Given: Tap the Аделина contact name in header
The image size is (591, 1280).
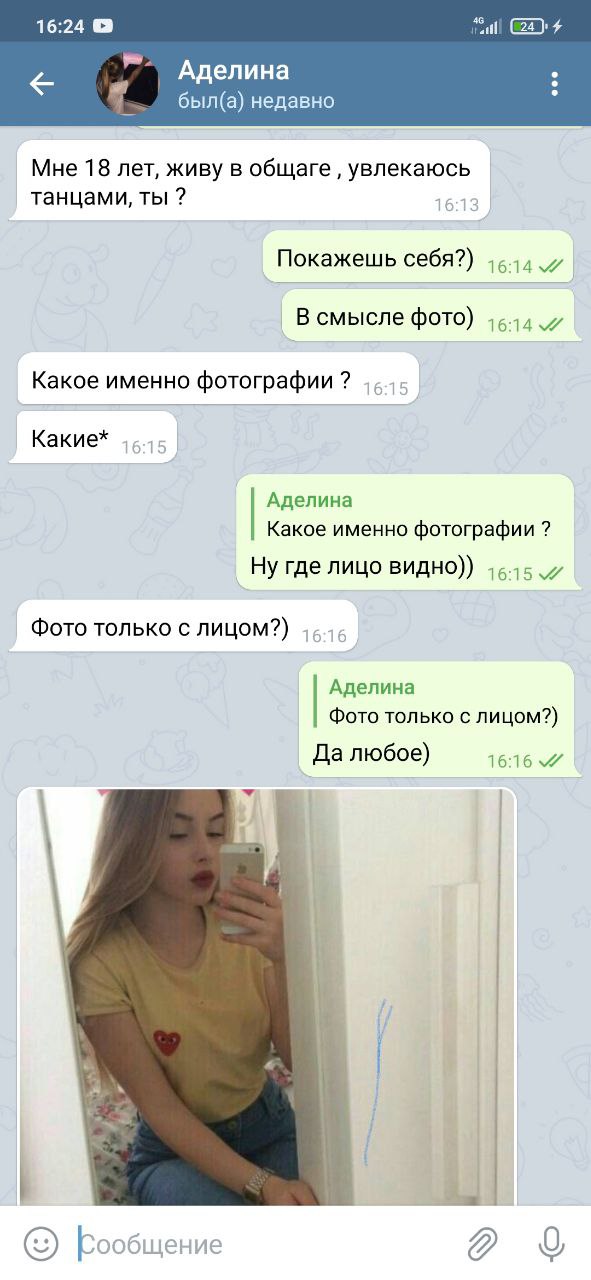Looking at the screenshot, I should [234, 70].
